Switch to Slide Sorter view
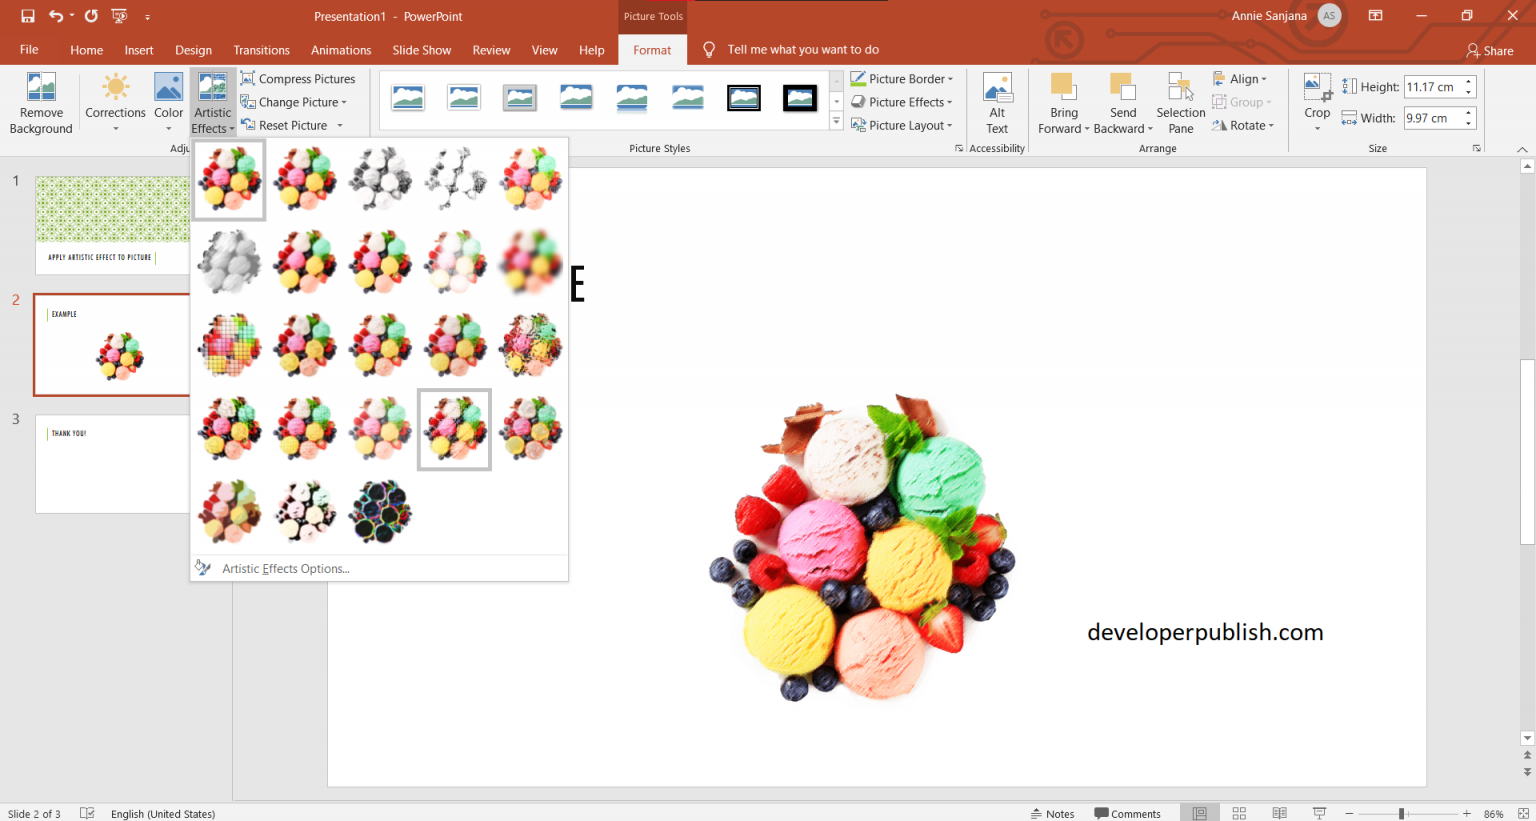The width and height of the screenshot is (1536, 821). coord(1239,812)
